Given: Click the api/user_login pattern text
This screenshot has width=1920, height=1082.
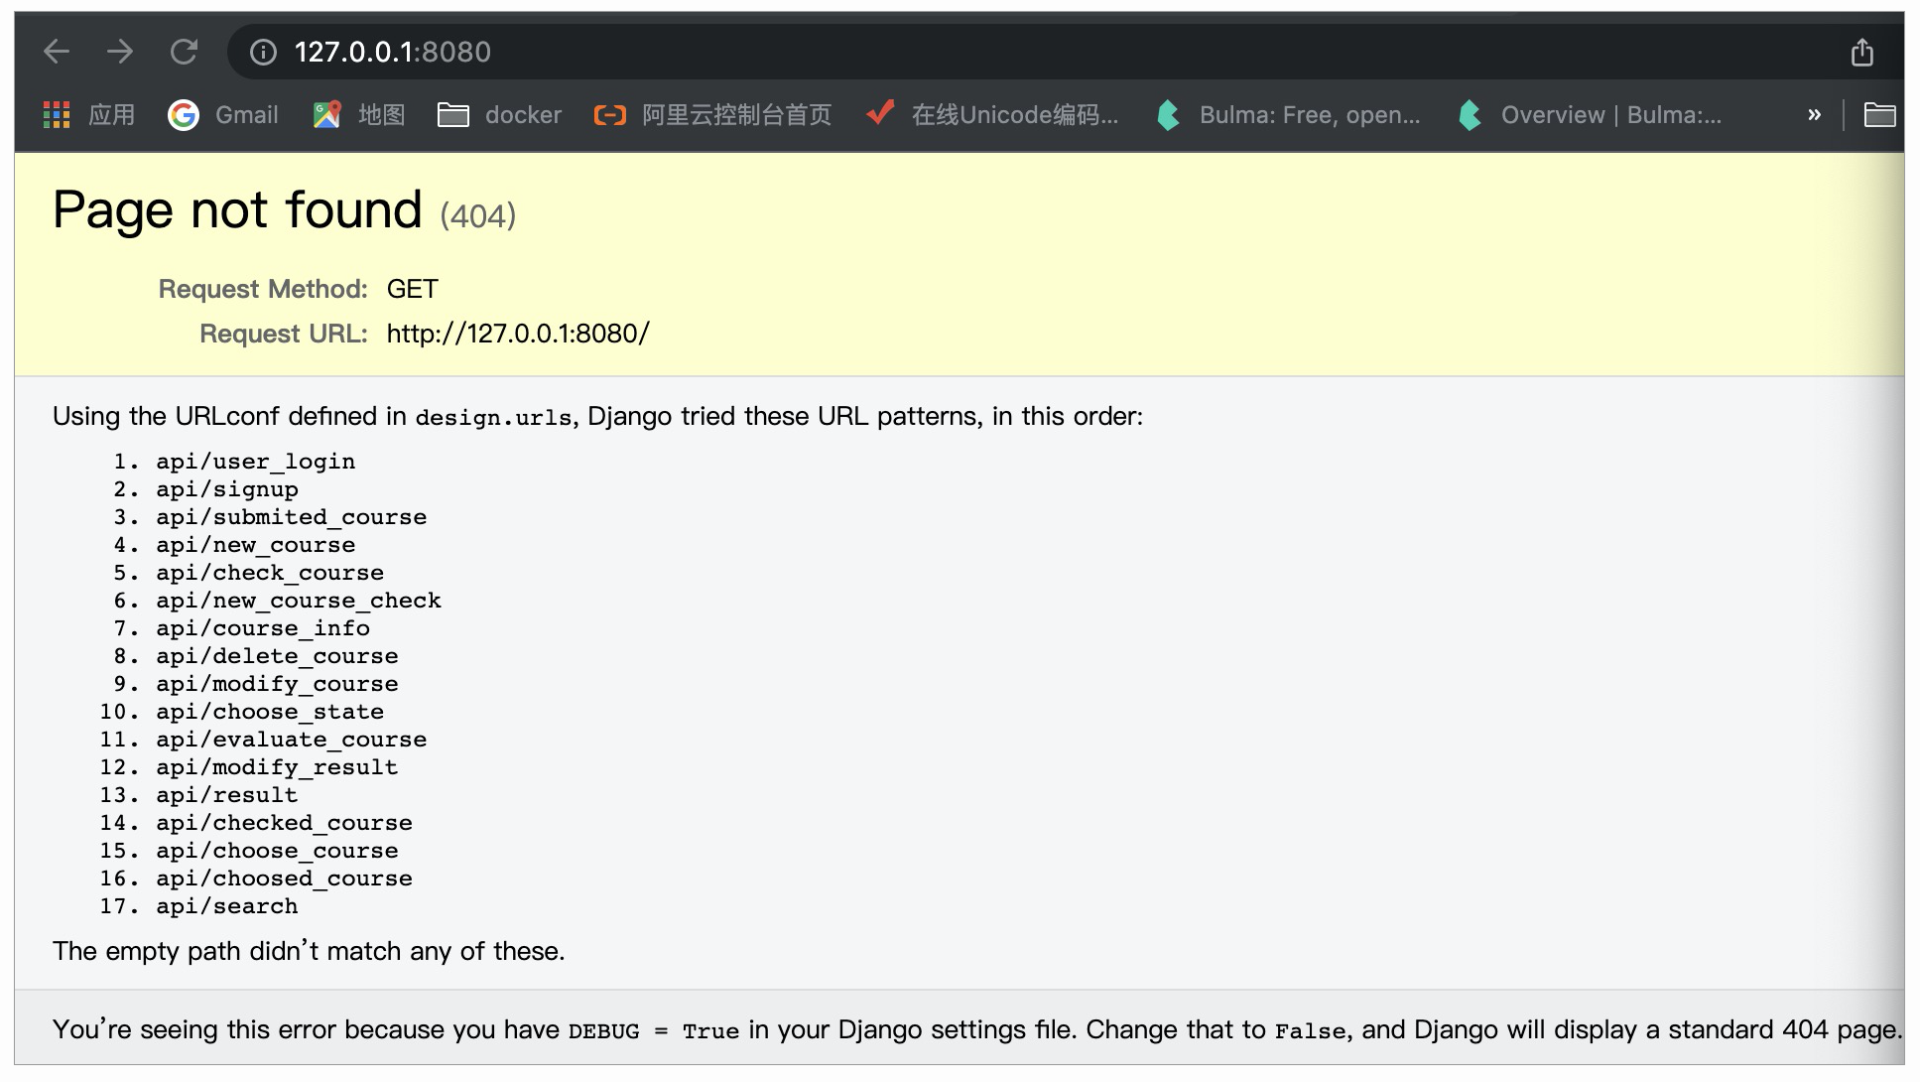Looking at the screenshot, I should pos(255,462).
